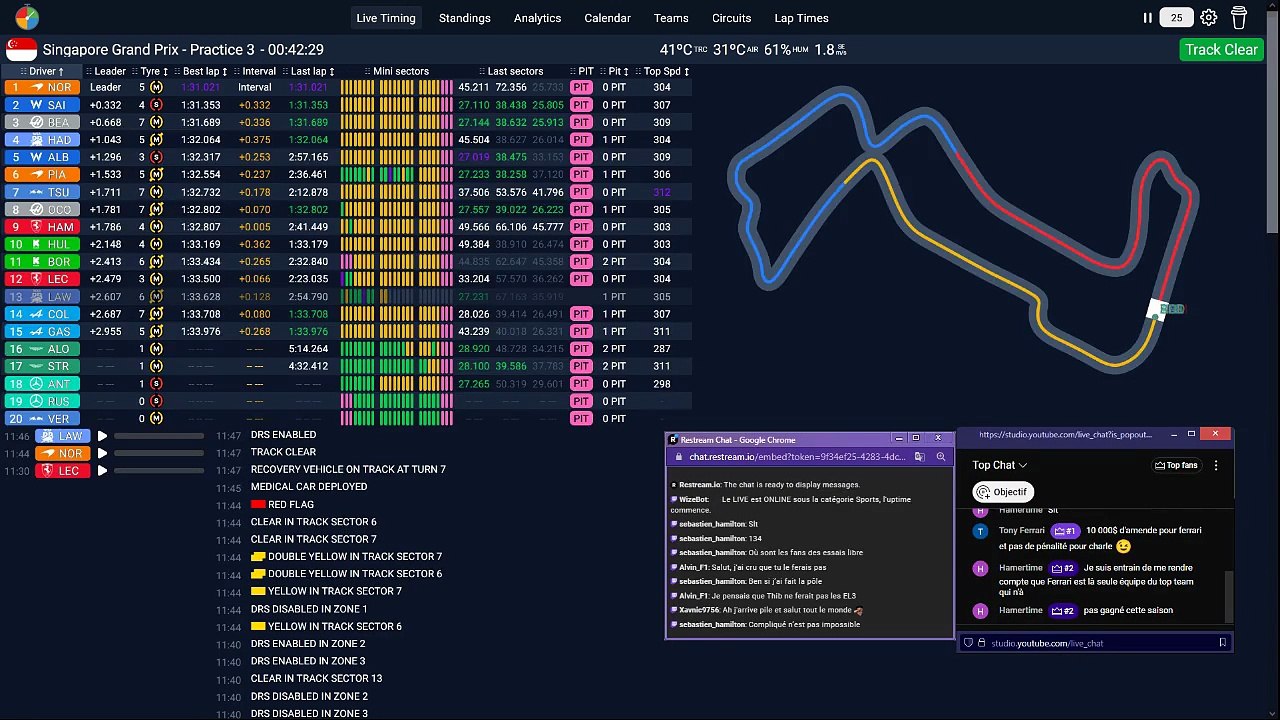The height and width of the screenshot is (720, 1280).
Task: Click the Leader column header
Action: click(x=108, y=71)
